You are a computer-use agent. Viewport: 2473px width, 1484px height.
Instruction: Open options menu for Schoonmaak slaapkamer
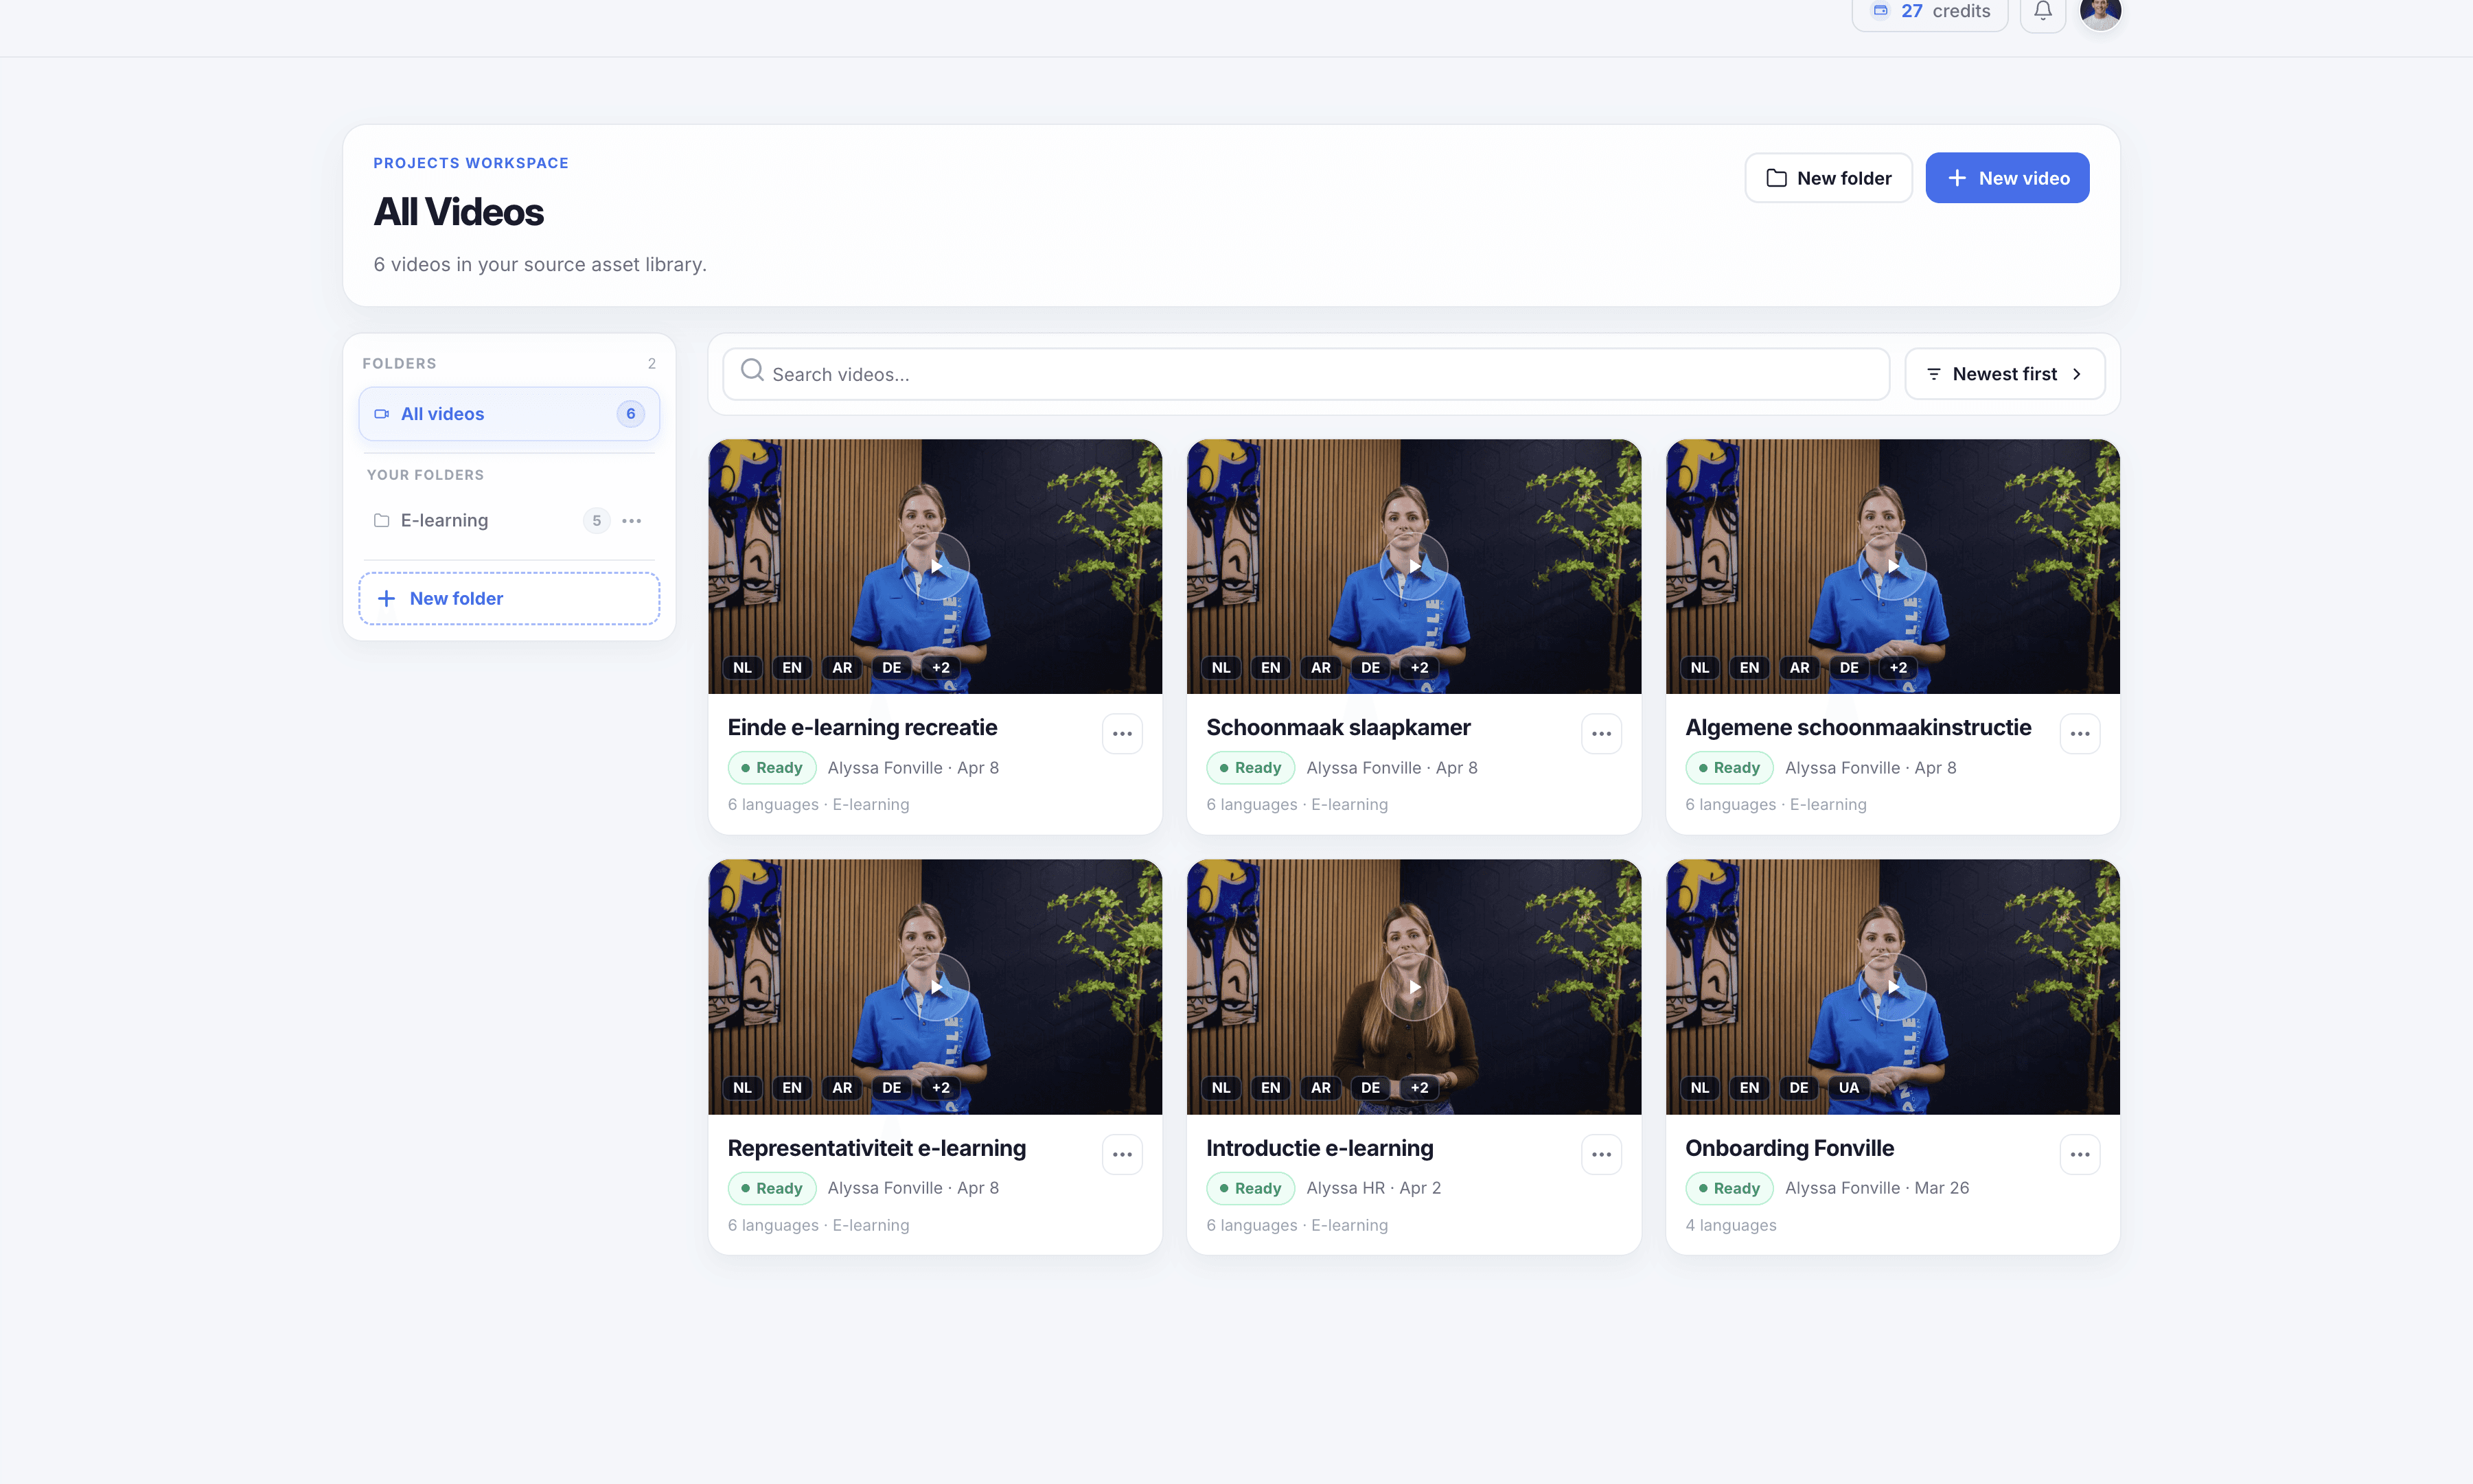pos(1601,733)
